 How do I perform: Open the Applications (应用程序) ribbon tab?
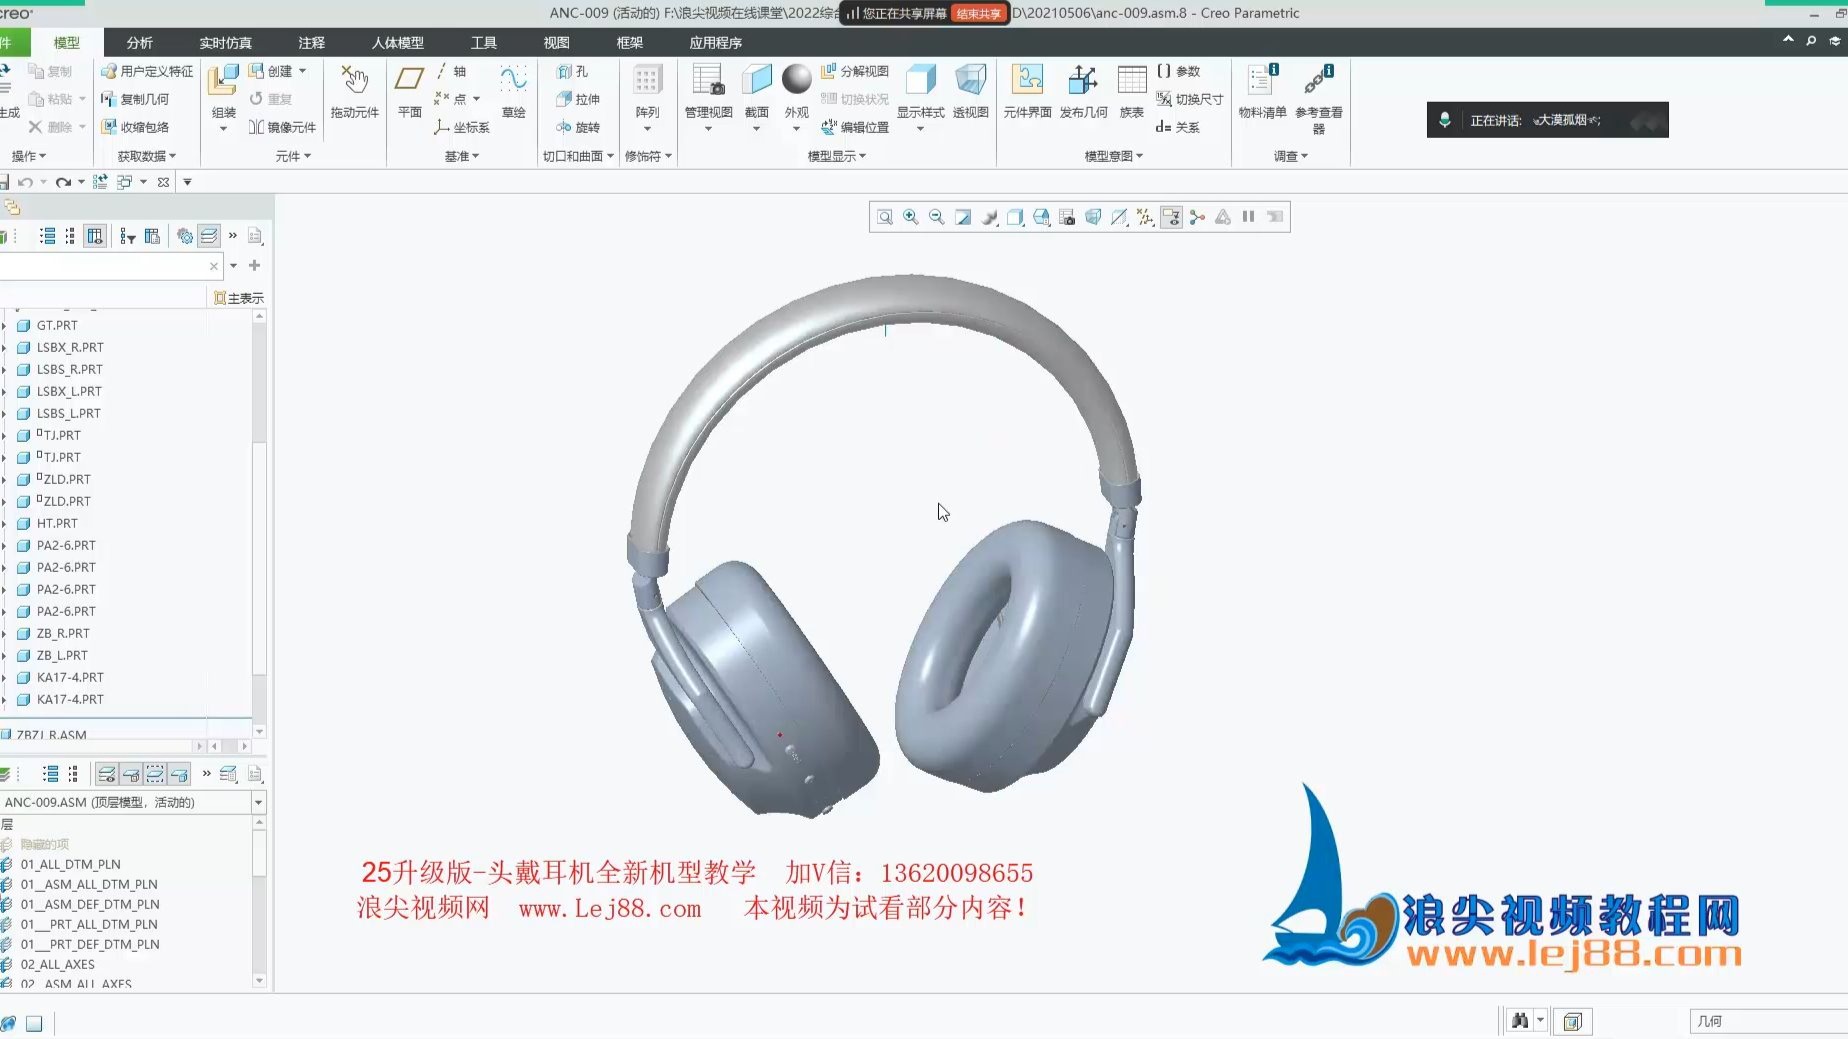[716, 43]
